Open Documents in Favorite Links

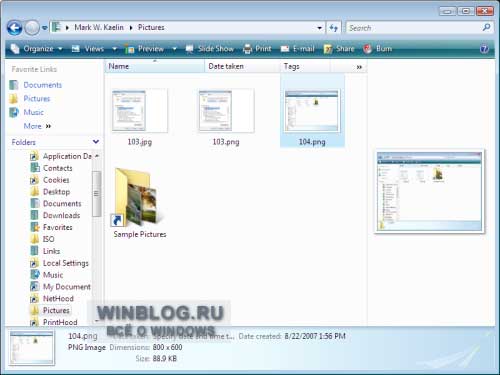tap(36, 85)
